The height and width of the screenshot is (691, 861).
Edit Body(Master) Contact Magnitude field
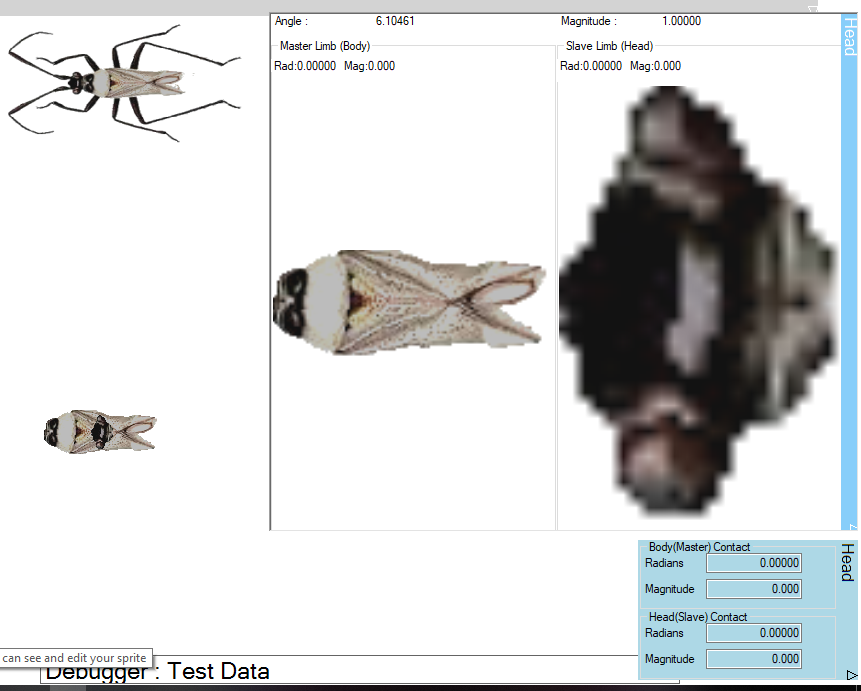[753, 589]
